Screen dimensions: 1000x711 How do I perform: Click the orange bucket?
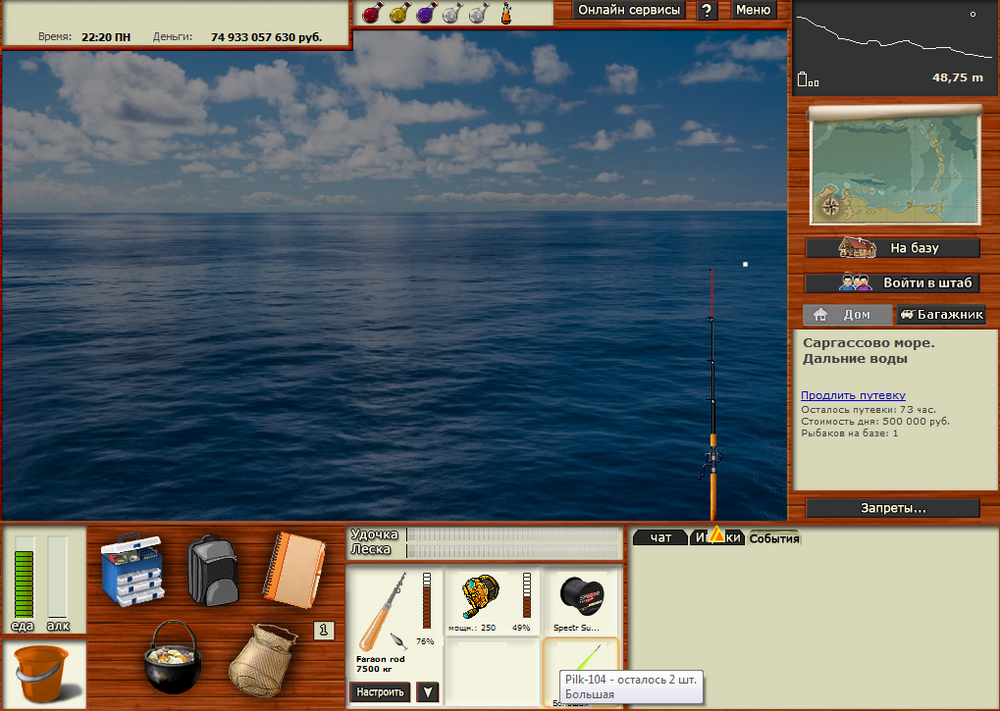pyautogui.click(x=43, y=672)
